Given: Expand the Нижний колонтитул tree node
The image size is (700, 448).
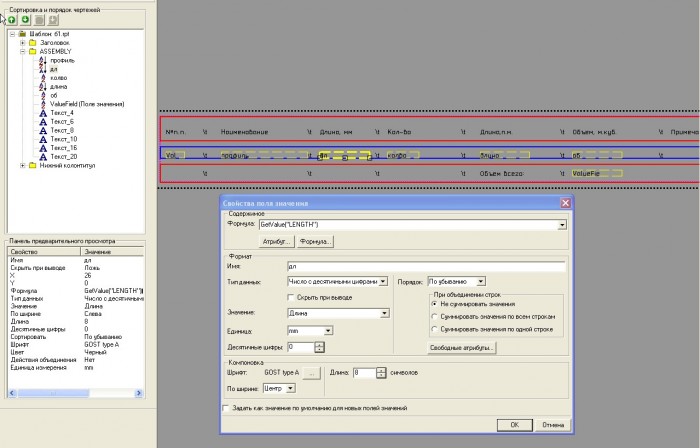Looking at the screenshot, I should point(23,166).
